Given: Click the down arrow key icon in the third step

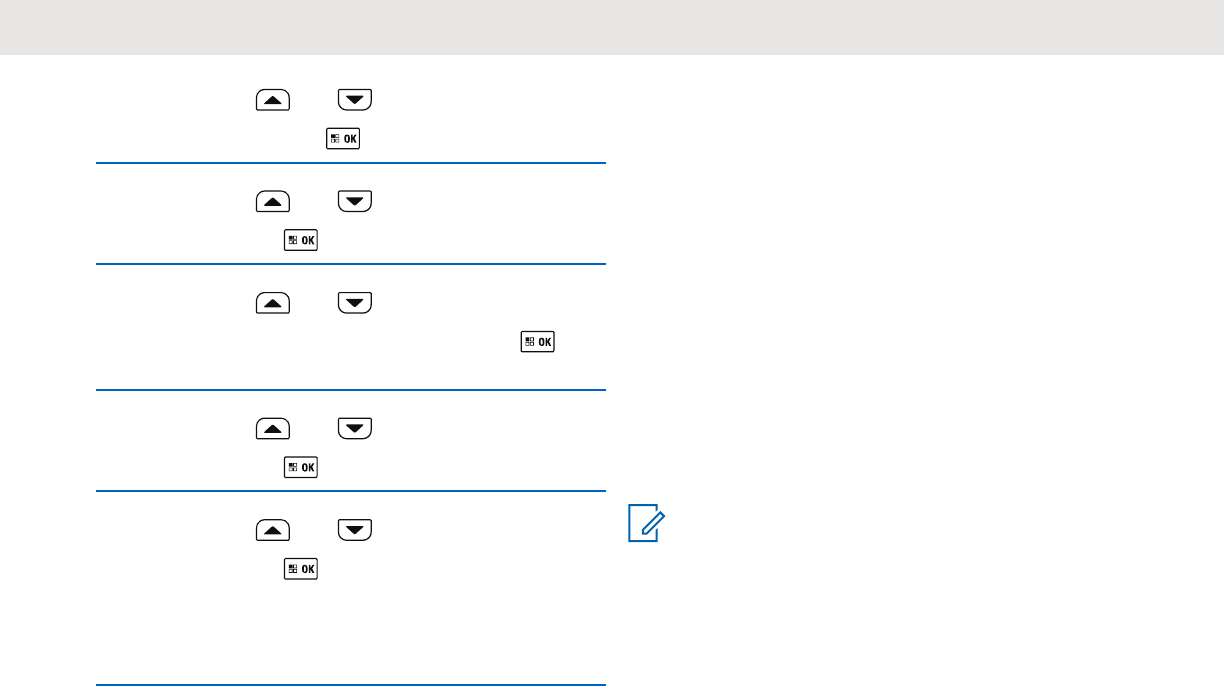Looking at the screenshot, I should pyautogui.click(x=354, y=303).
